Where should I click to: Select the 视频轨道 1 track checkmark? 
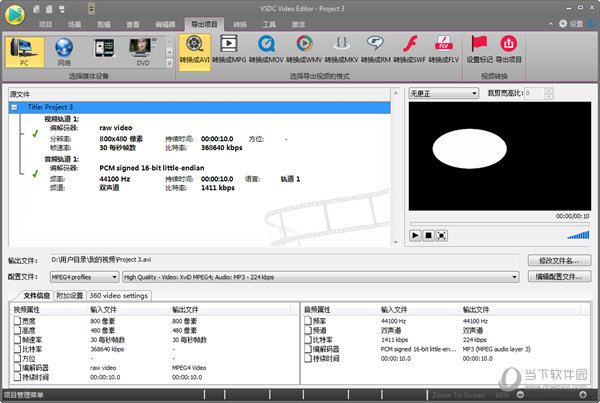pyautogui.click(x=35, y=133)
